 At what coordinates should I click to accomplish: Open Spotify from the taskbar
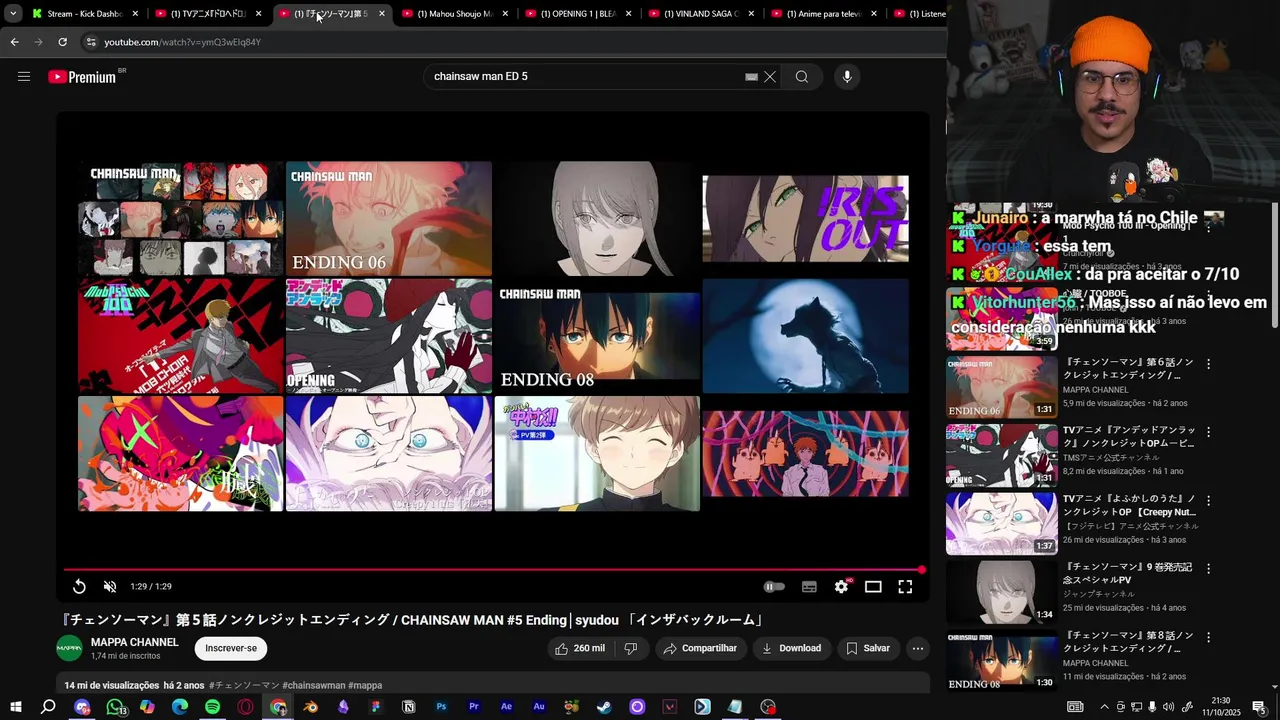click(x=212, y=707)
